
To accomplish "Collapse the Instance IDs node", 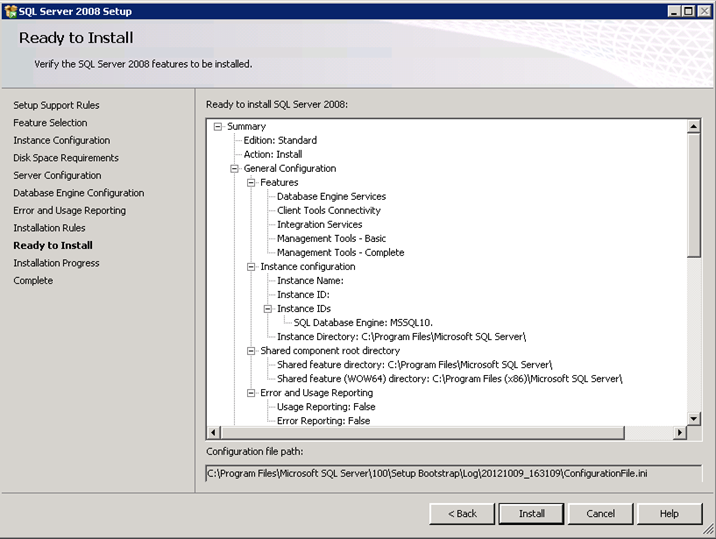I will [268, 309].
